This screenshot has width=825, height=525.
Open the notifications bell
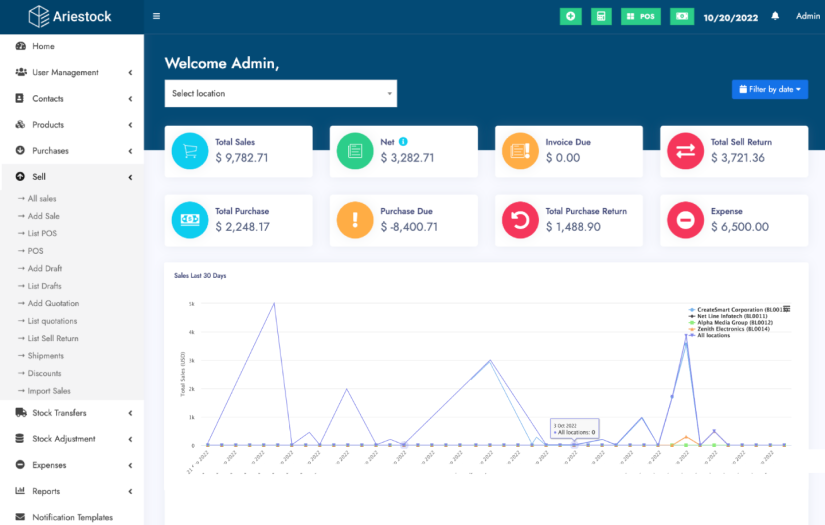point(775,16)
